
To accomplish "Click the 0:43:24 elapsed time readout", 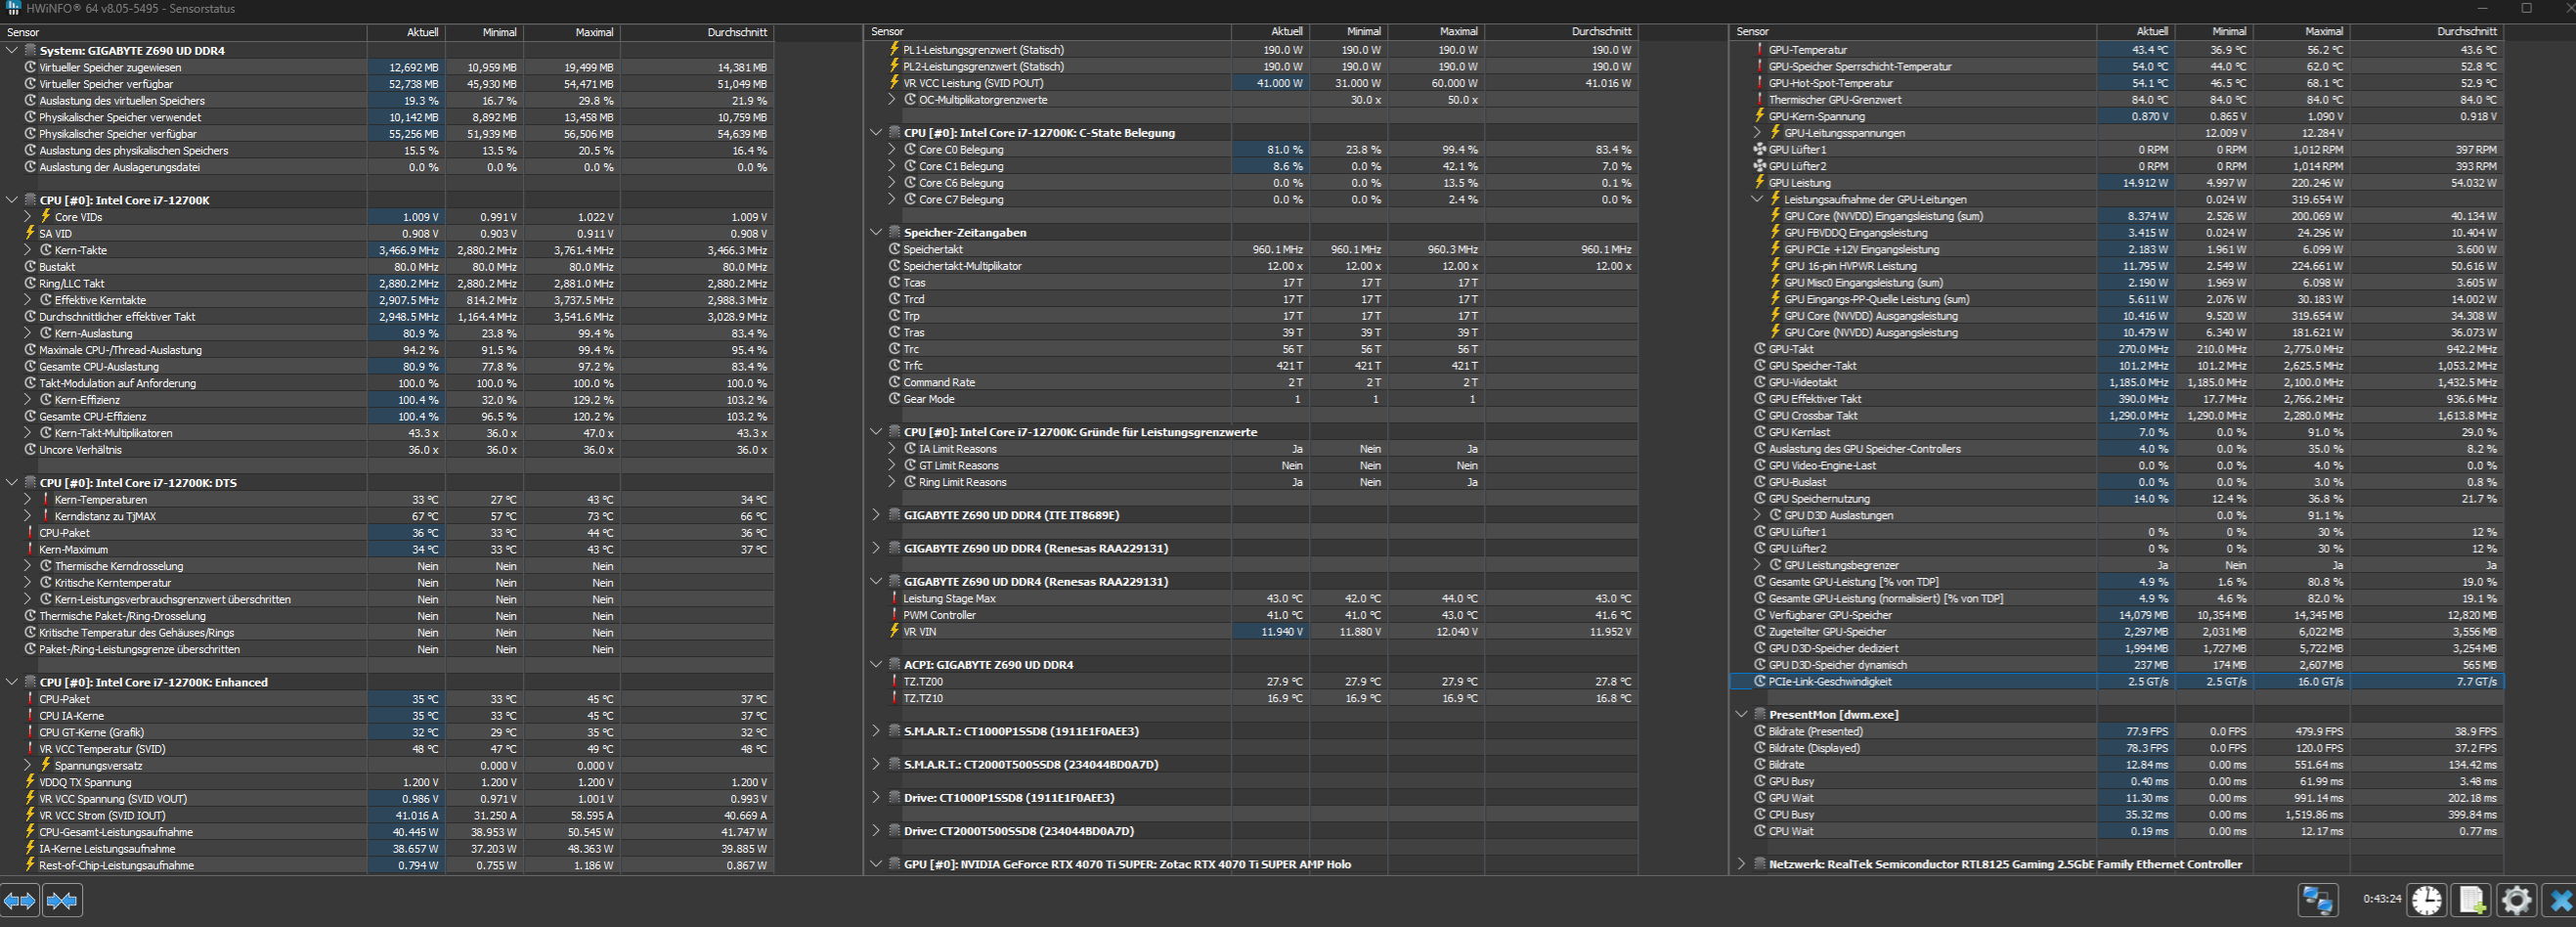I will coord(2382,899).
